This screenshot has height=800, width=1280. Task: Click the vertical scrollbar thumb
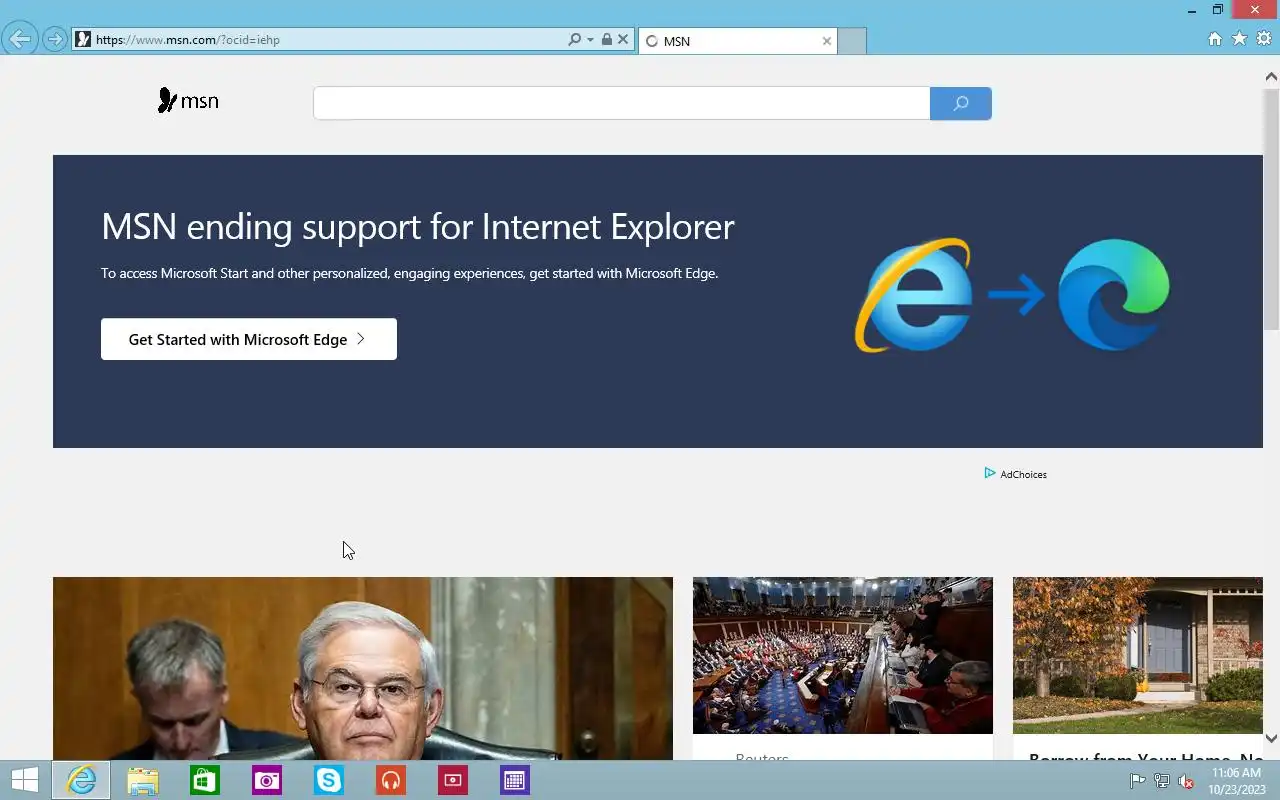[1271, 208]
